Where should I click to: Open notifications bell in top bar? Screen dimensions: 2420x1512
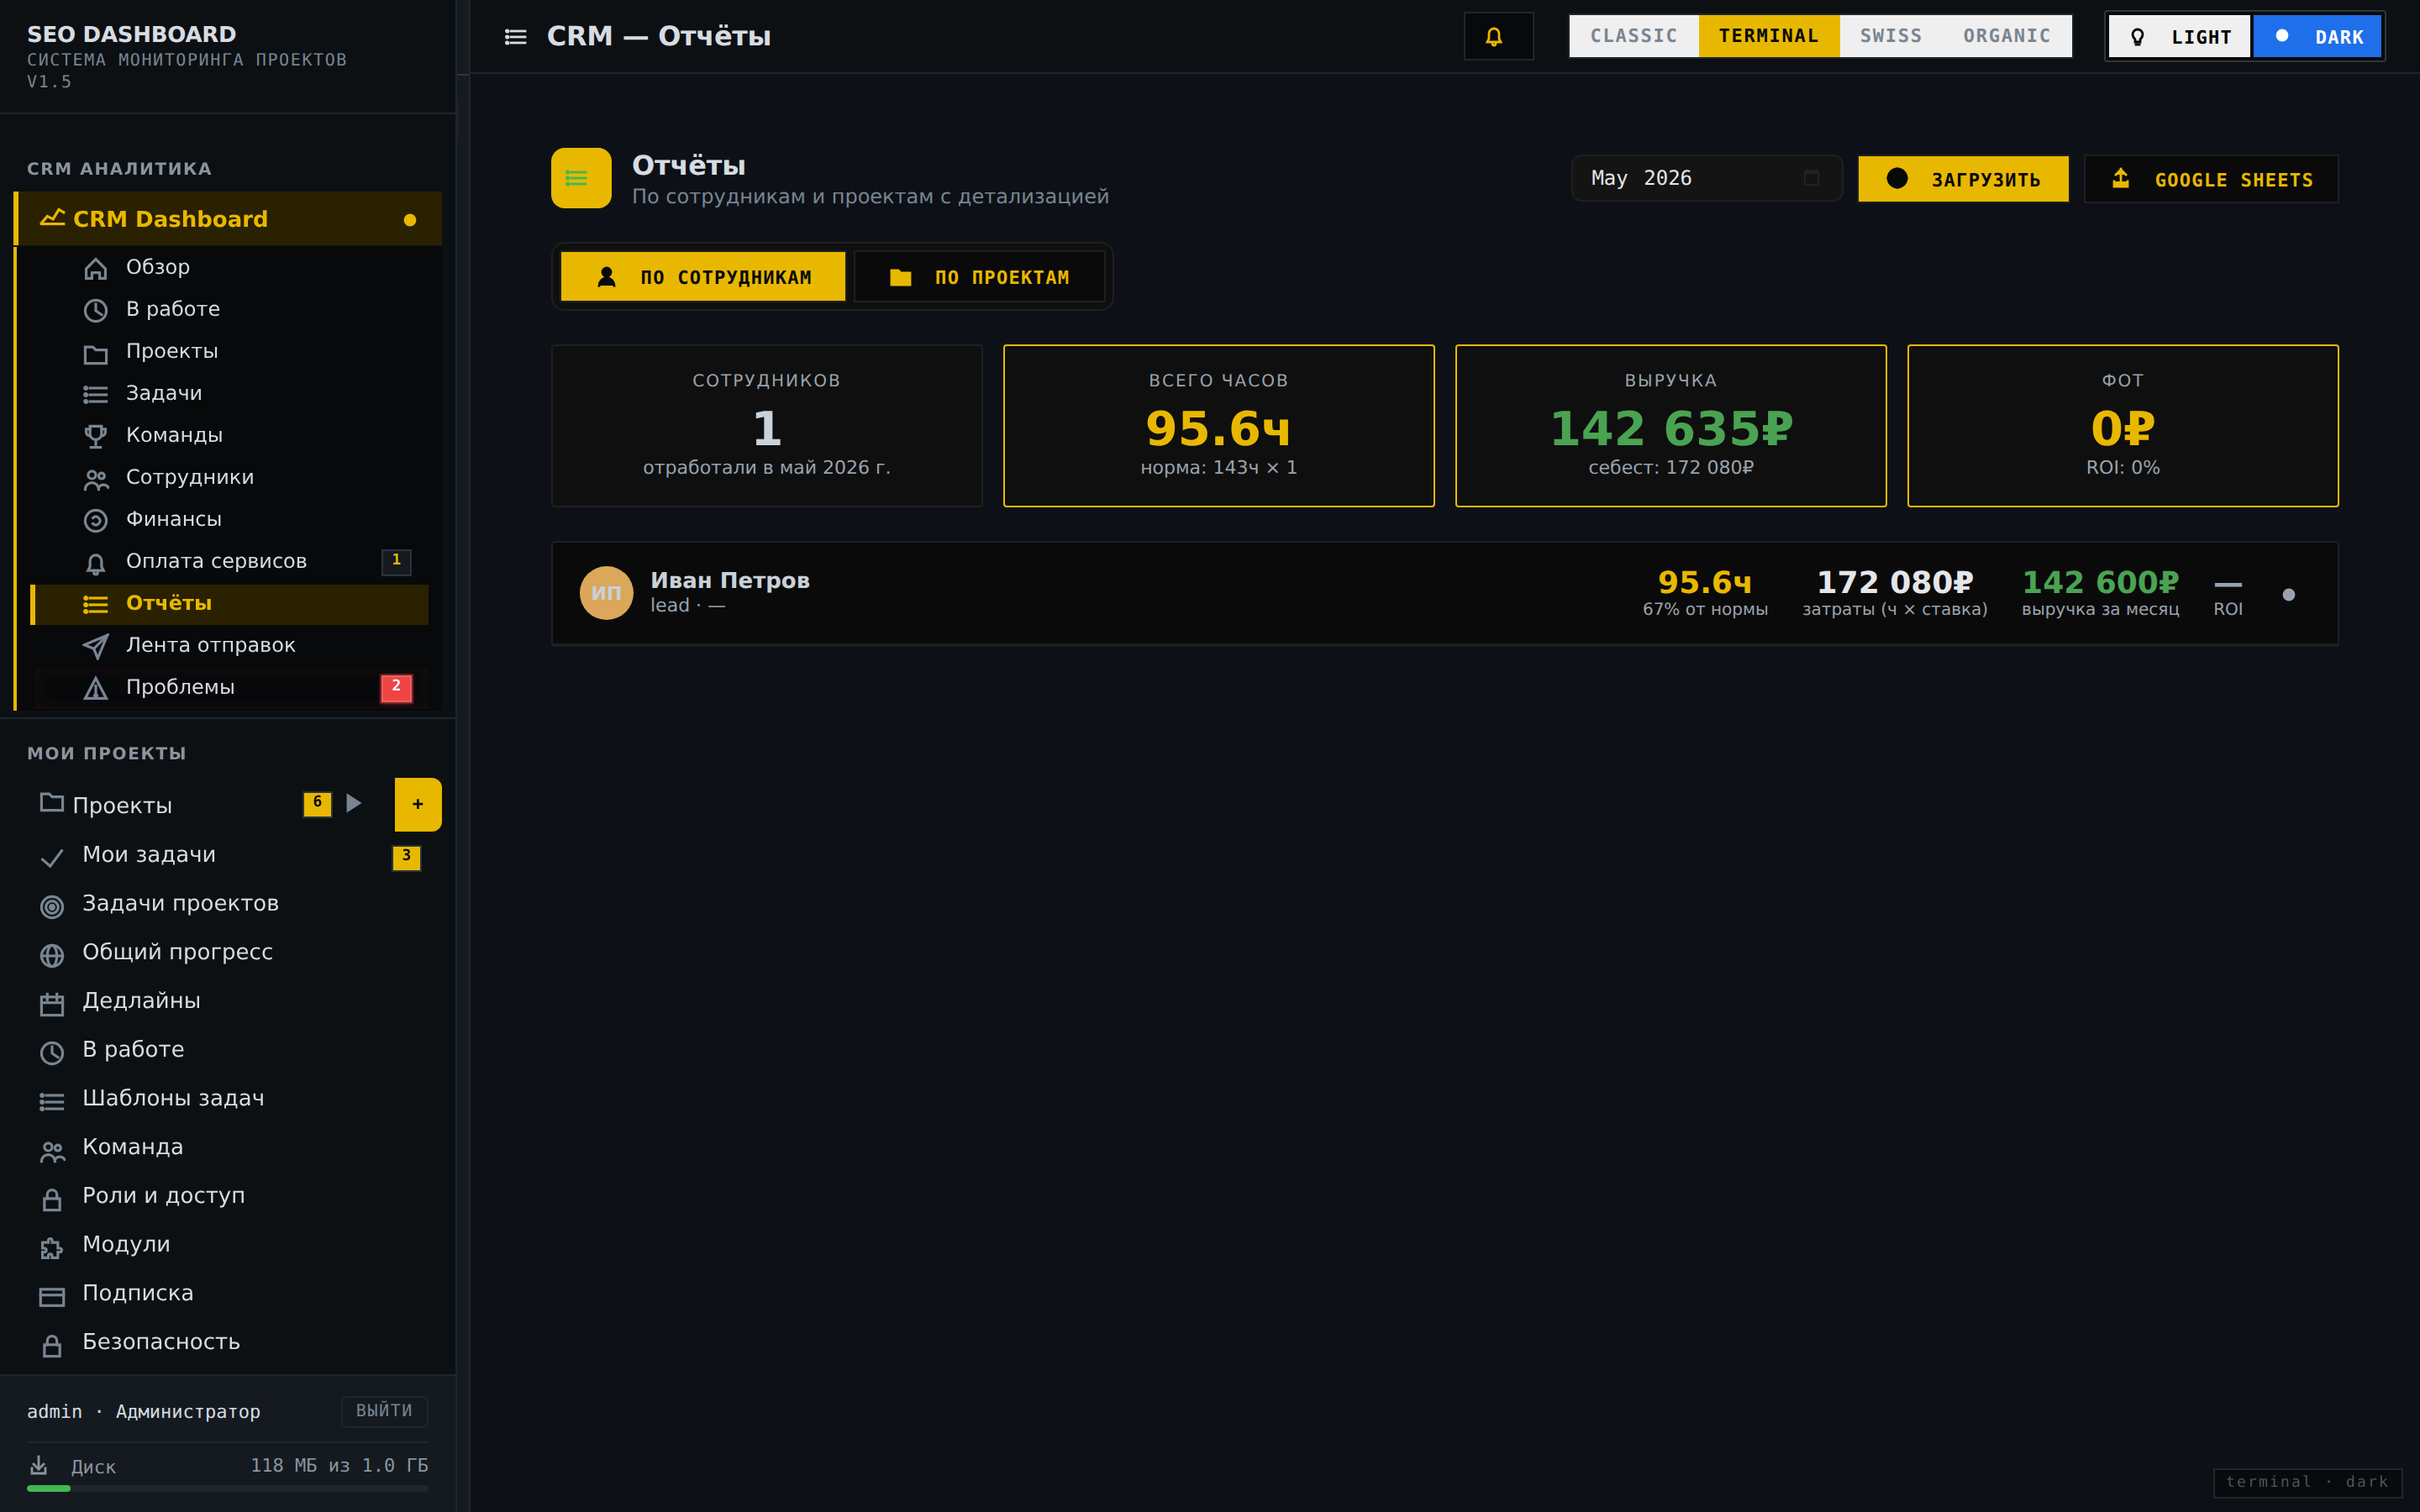(x=1497, y=37)
